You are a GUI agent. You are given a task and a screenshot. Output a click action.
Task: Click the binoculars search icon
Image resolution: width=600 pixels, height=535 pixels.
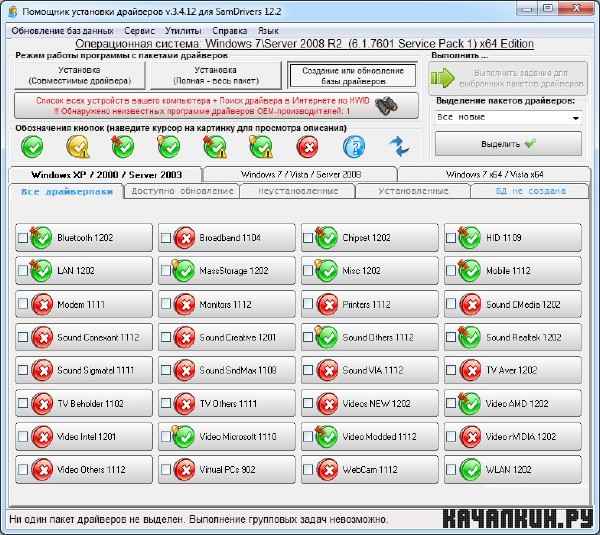(x=386, y=105)
